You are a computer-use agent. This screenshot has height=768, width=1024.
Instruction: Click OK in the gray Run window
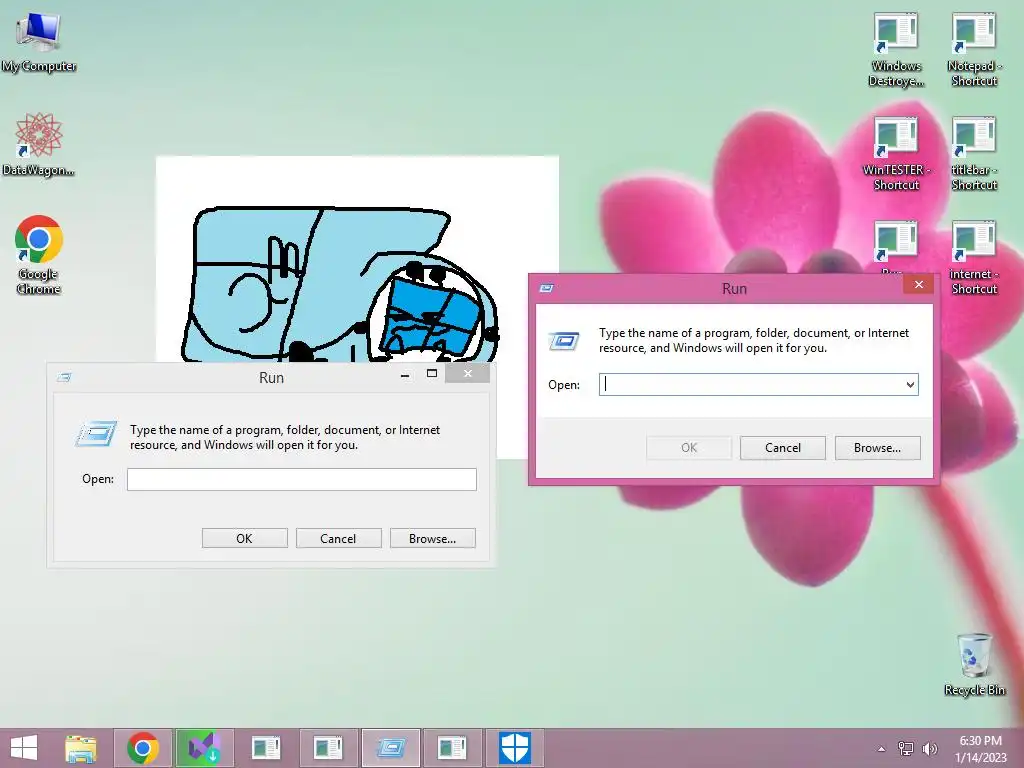pyautogui.click(x=244, y=539)
